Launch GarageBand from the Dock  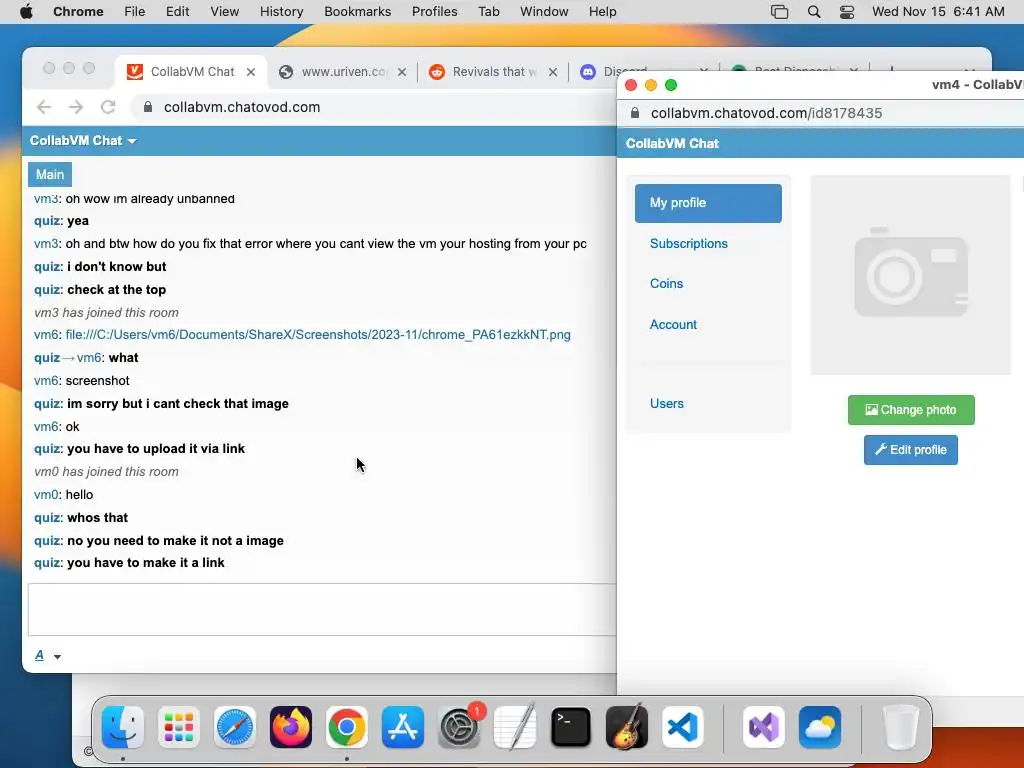click(627, 727)
